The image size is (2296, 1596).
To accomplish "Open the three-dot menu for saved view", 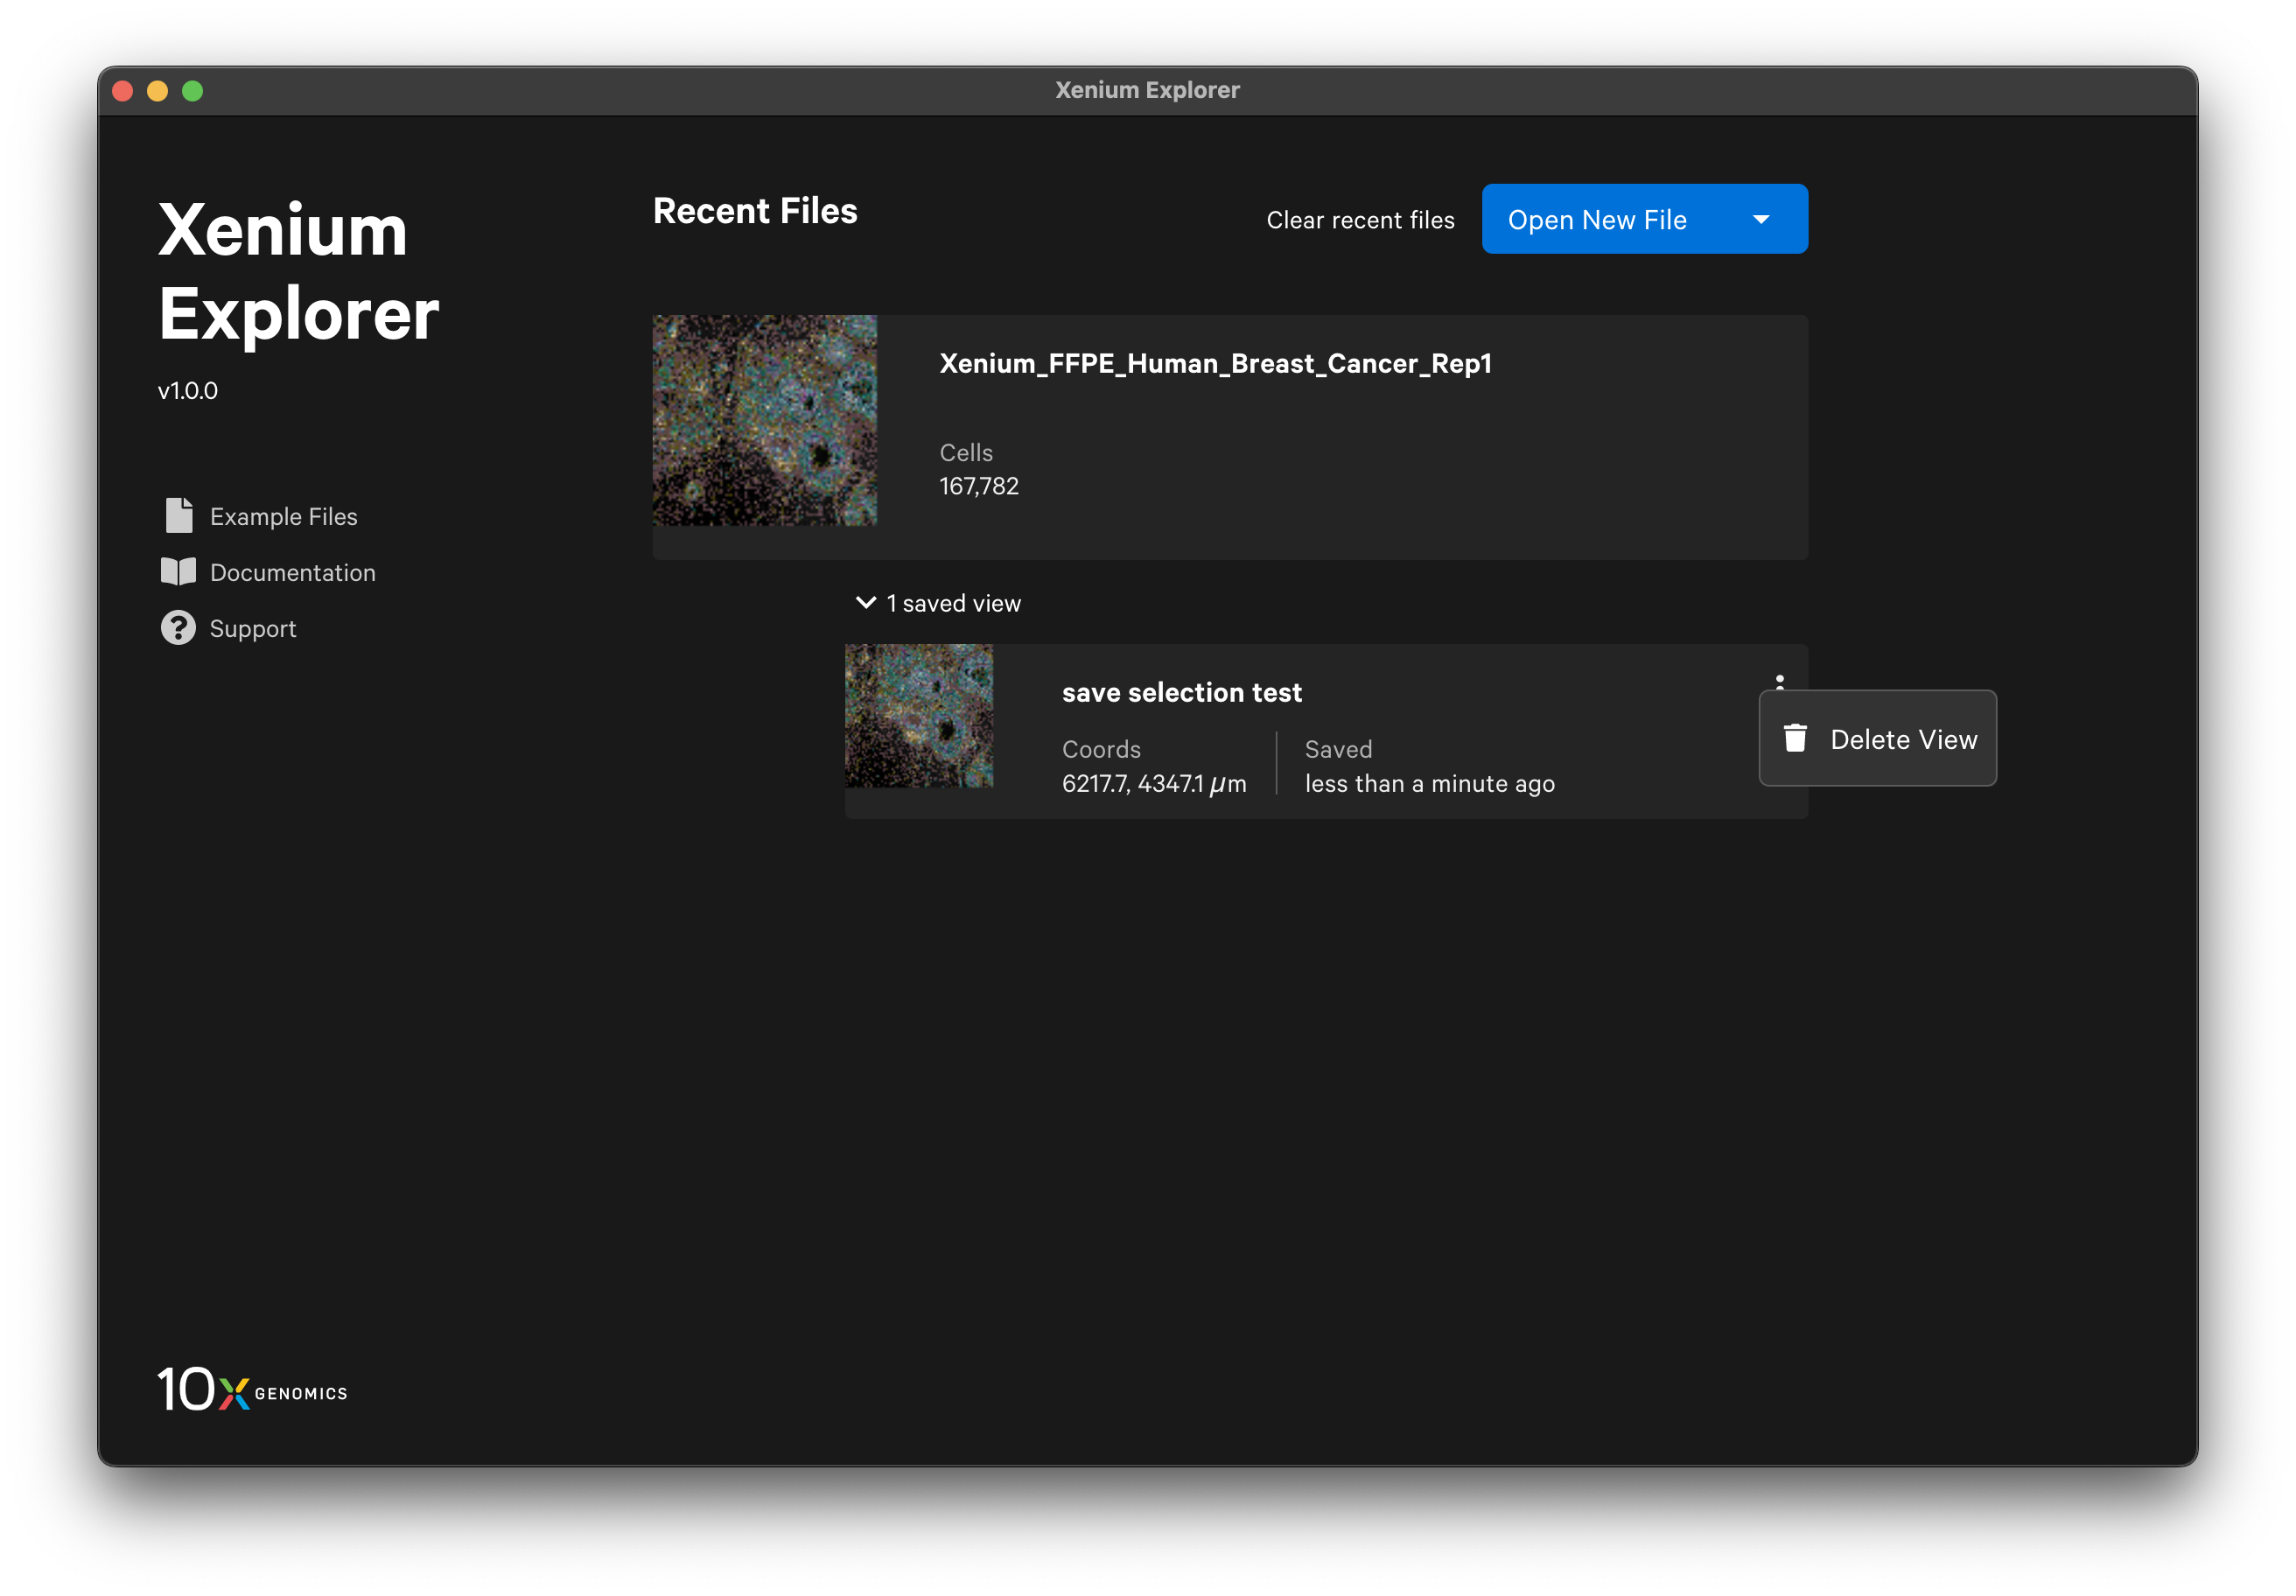I will click(1780, 682).
